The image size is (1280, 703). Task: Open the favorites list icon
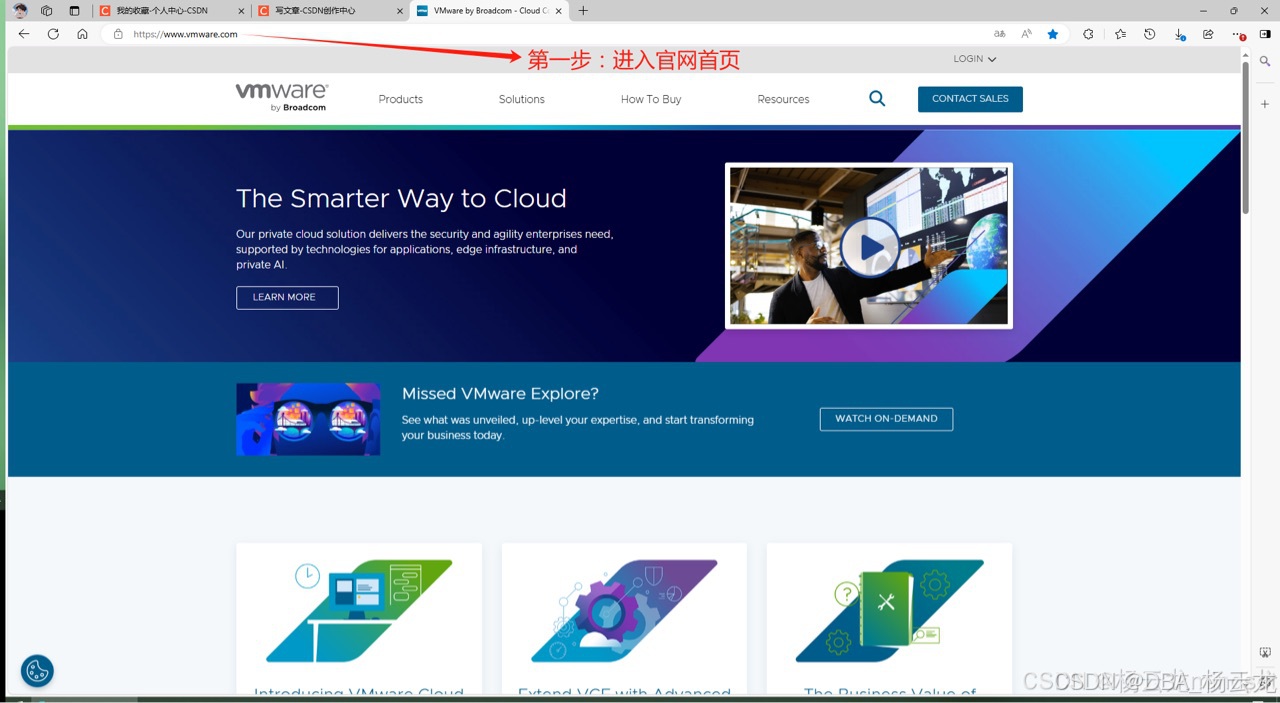[x=1120, y=34]
